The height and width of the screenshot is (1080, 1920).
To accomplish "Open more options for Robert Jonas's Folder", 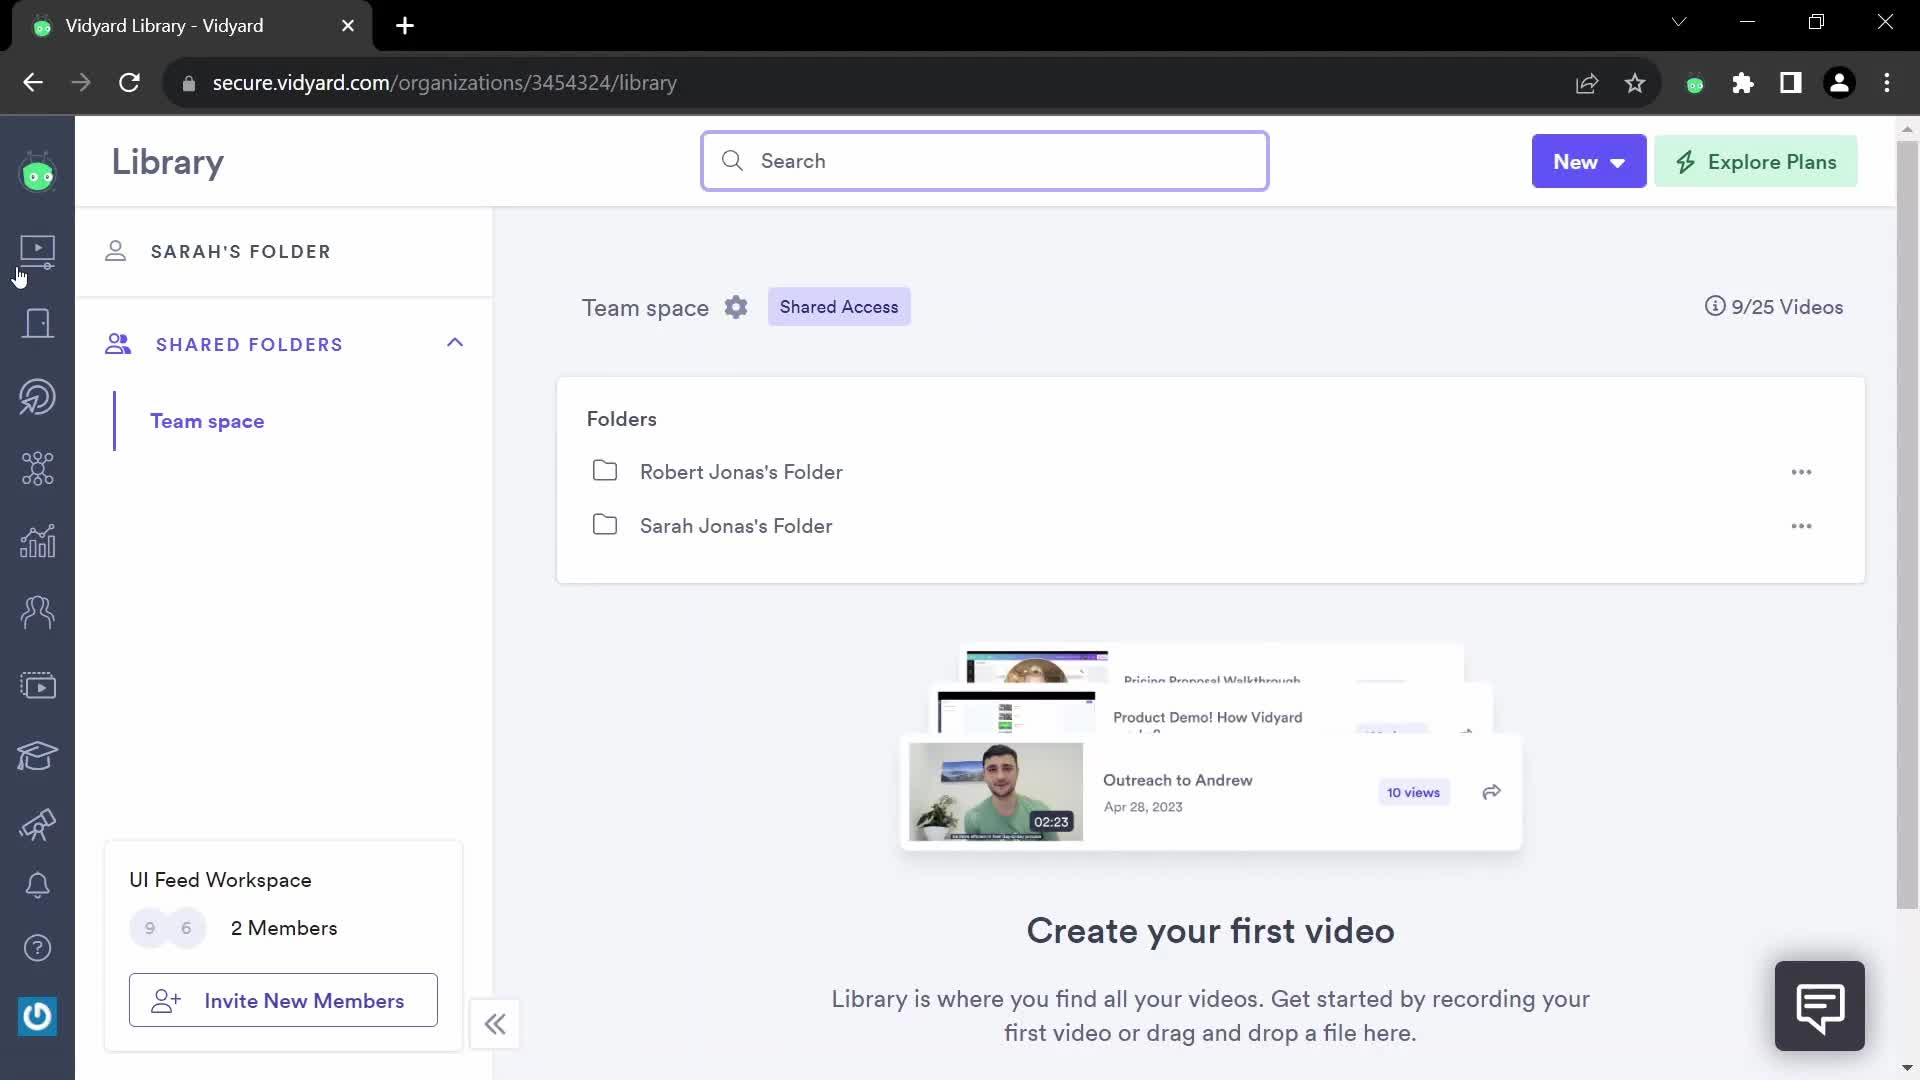I will [x=1801, y=472].
